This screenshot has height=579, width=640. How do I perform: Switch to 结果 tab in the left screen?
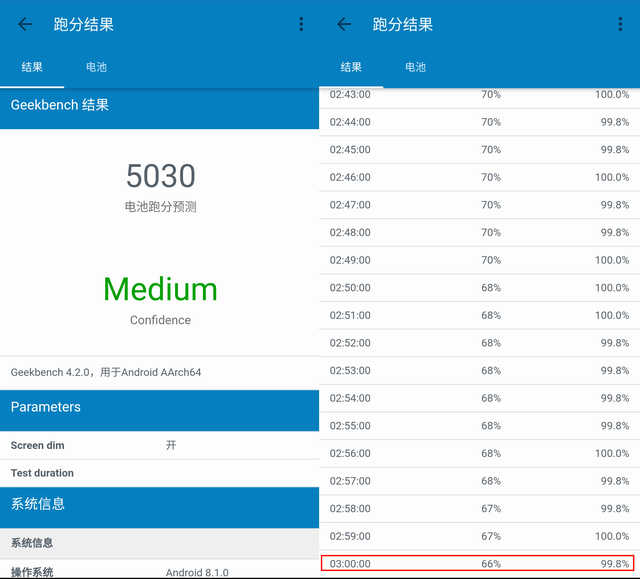(32, 67)
